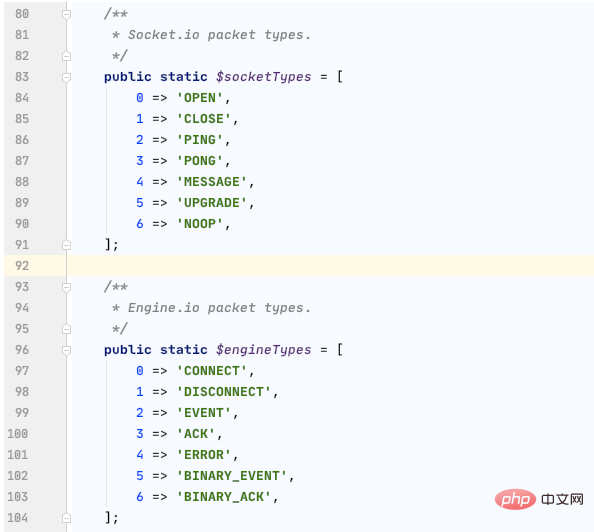Collapse the Engine.io docblock fold at line 93
This screenshot has width=594, height=532.
66,287
